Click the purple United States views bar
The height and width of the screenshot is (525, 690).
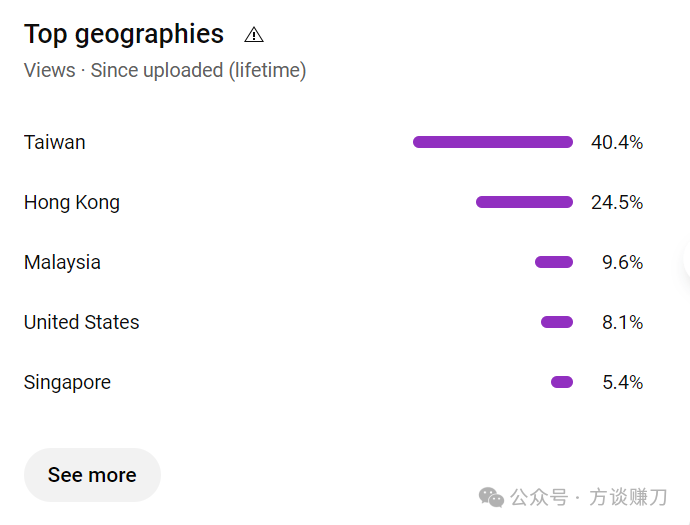[x=557, y=322]
